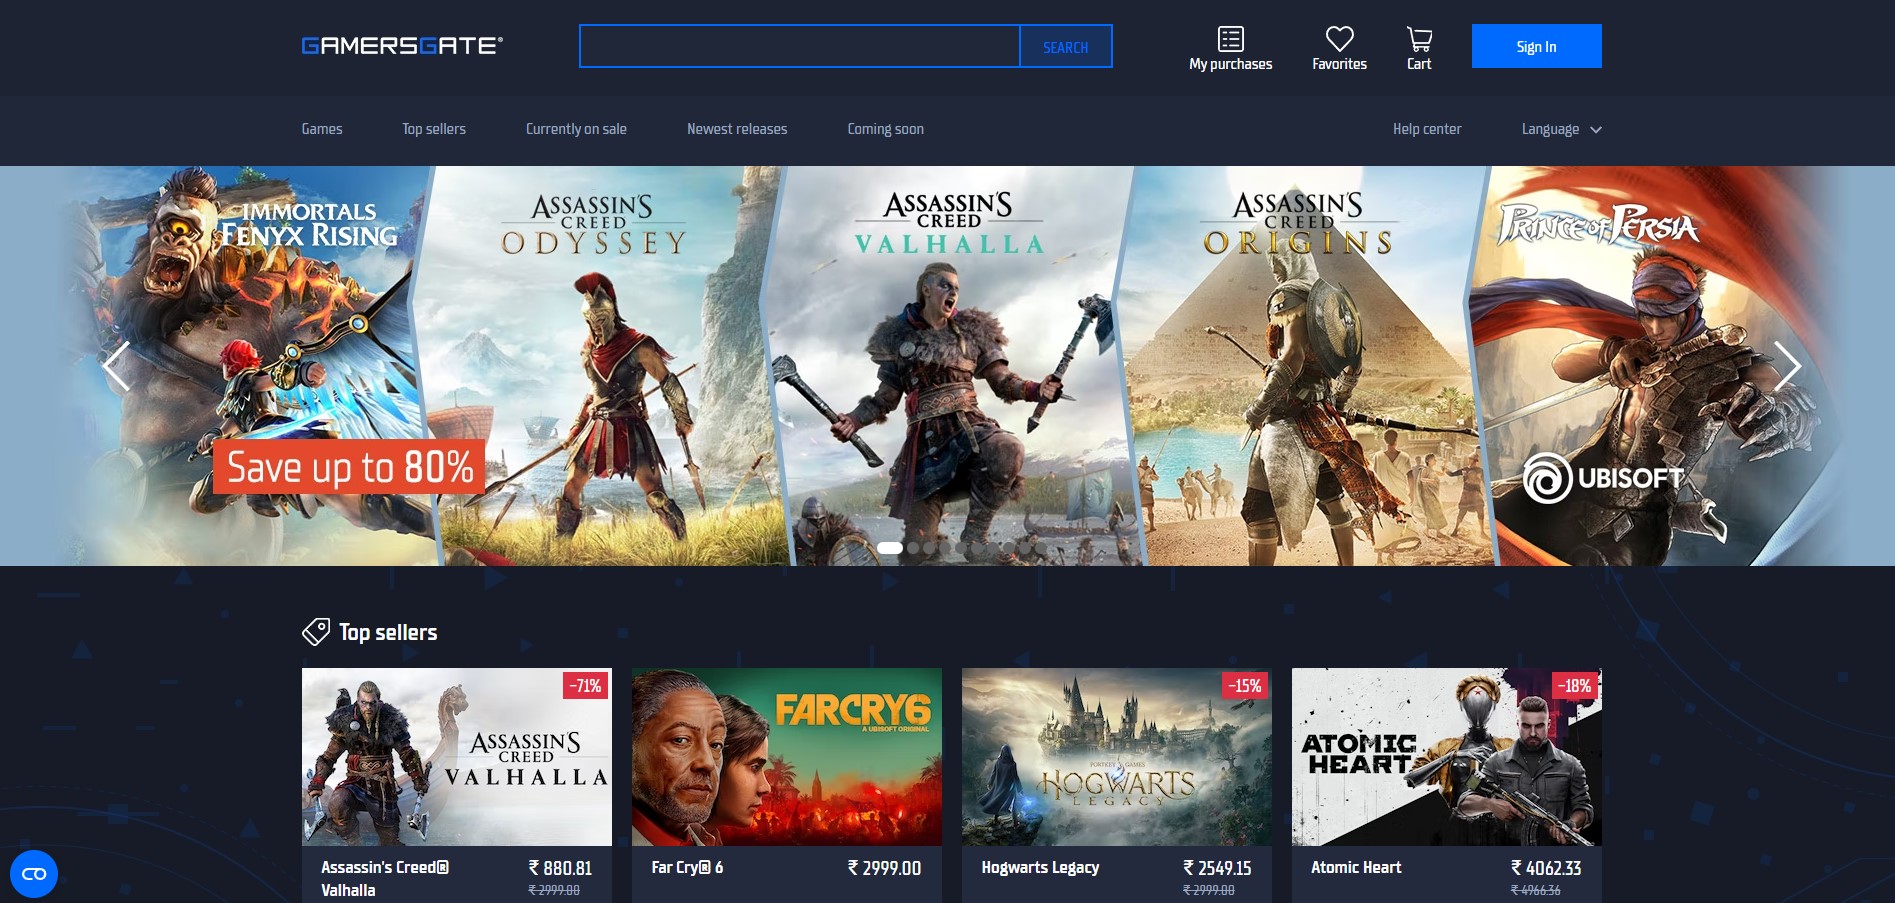Click the Top sellers section heading
1895x903 pixels.
click(388, 632)
